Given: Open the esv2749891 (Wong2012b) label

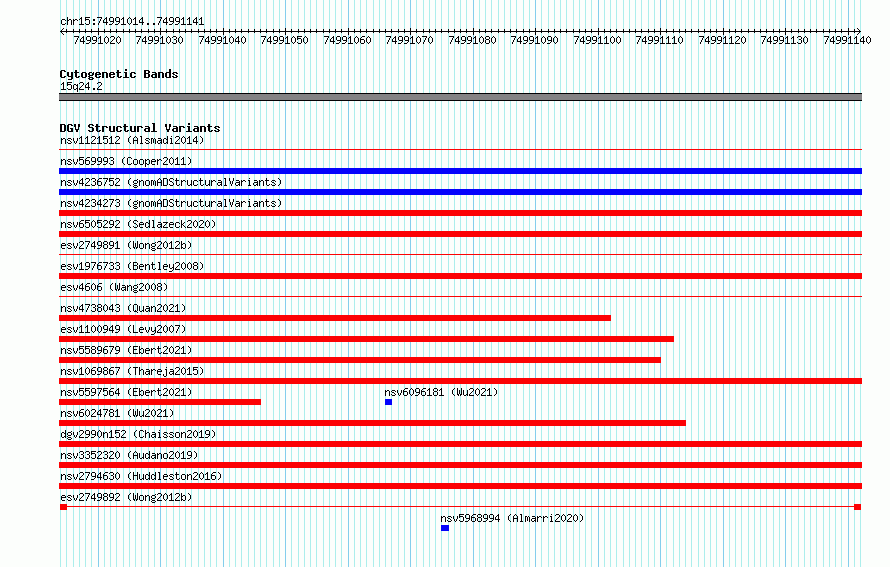Looking at the screenshot, I should (x=126, y=245).
